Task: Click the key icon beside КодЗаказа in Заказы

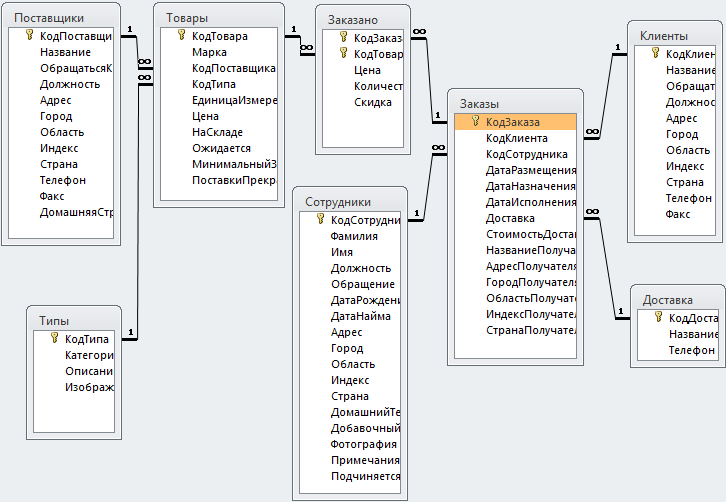Action: (476, 121)
